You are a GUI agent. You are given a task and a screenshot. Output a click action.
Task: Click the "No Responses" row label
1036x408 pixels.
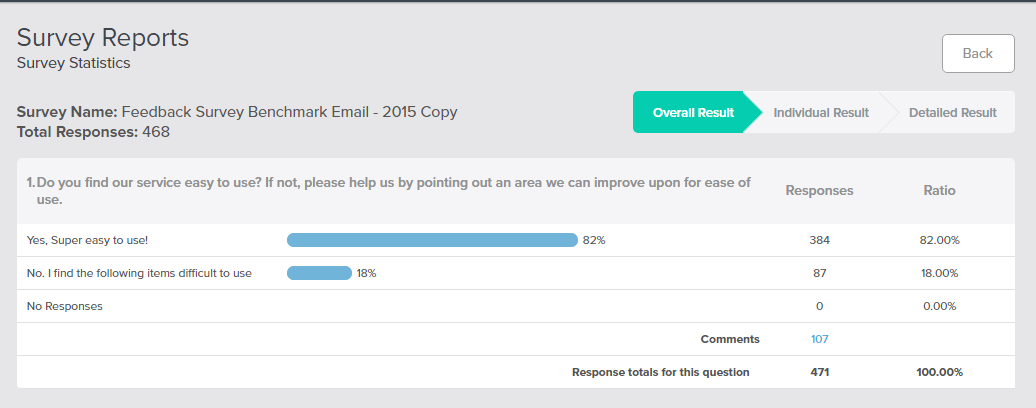[65, 306]
